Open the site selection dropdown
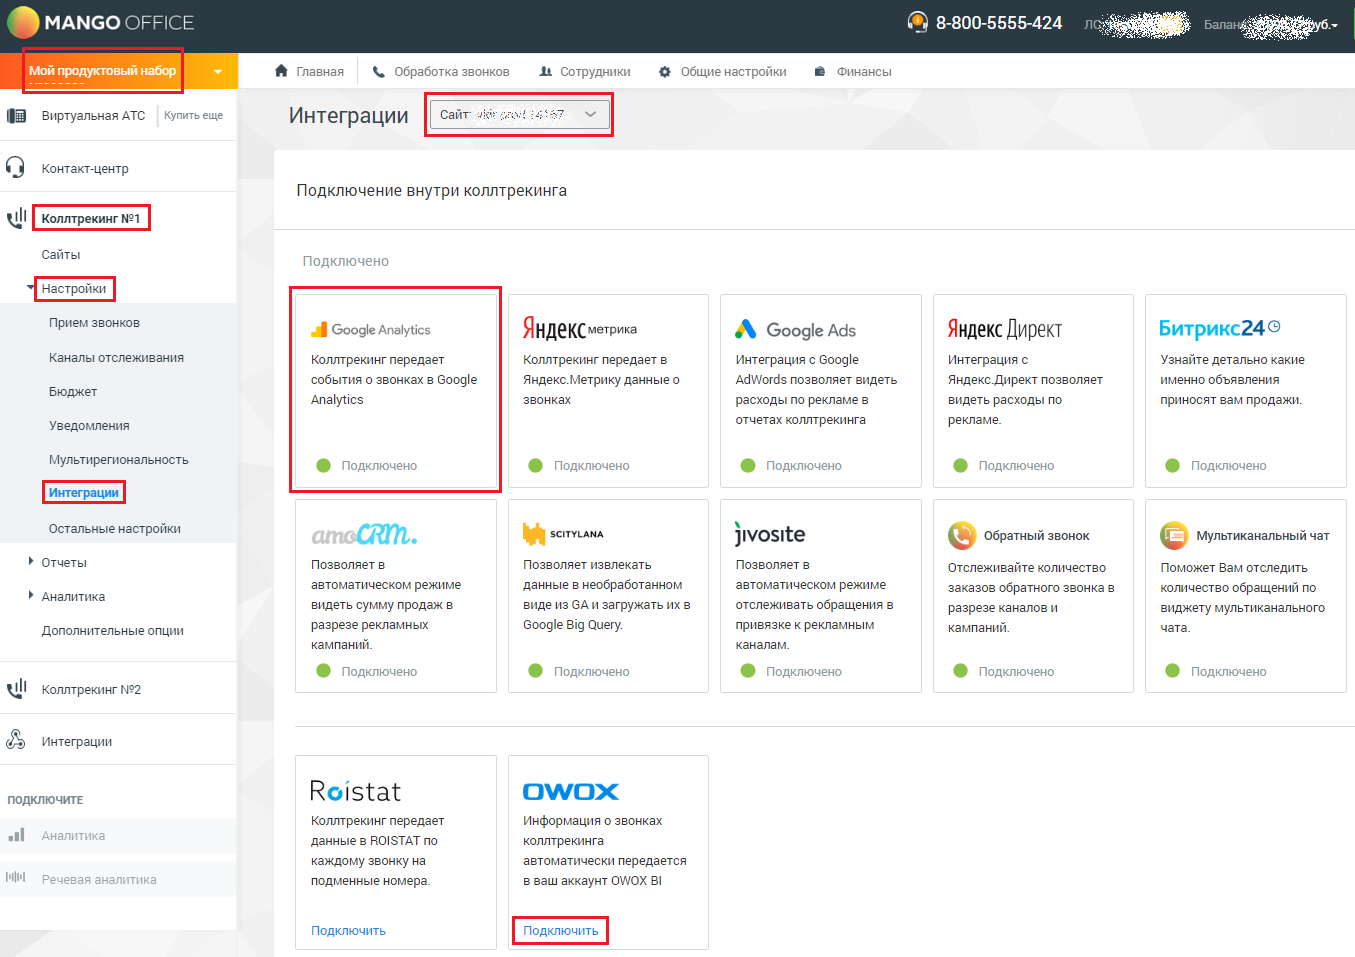Viewport: 1355px width, 957px height. point(518,114)
